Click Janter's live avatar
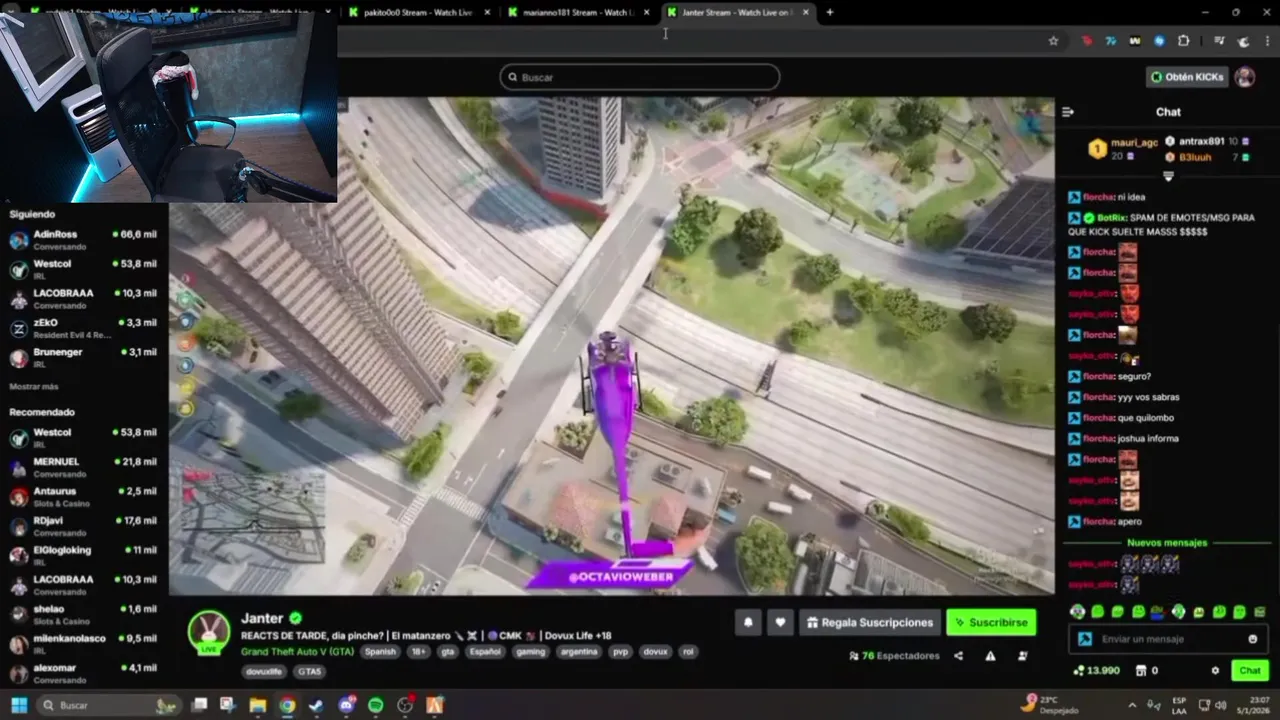Image resolution: width=1280 pixels, height=720 pixels. click(209, 631)
